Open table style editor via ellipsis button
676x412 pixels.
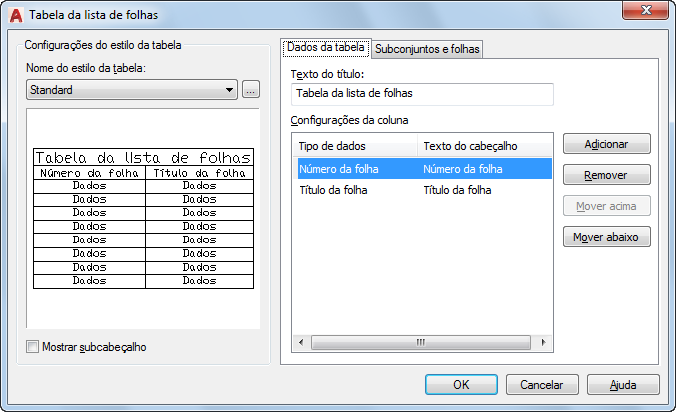[x=251, y=90]
